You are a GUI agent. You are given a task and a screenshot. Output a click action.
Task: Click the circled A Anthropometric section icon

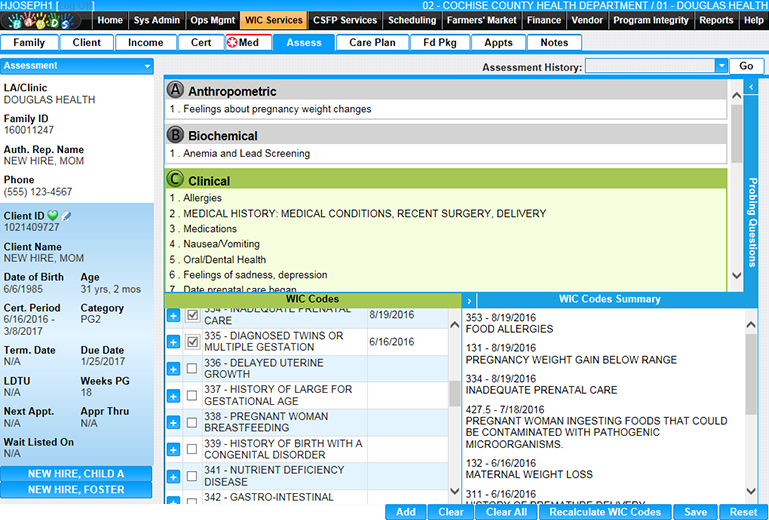point(176,90)
